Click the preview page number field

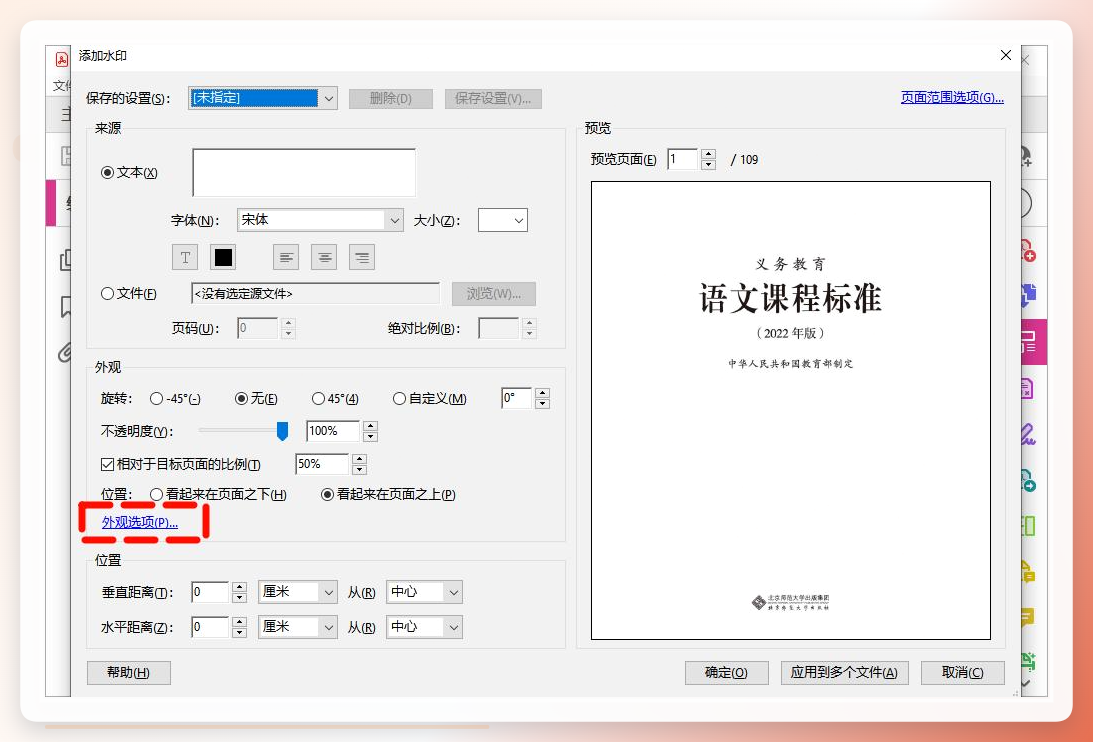[682, 159]
